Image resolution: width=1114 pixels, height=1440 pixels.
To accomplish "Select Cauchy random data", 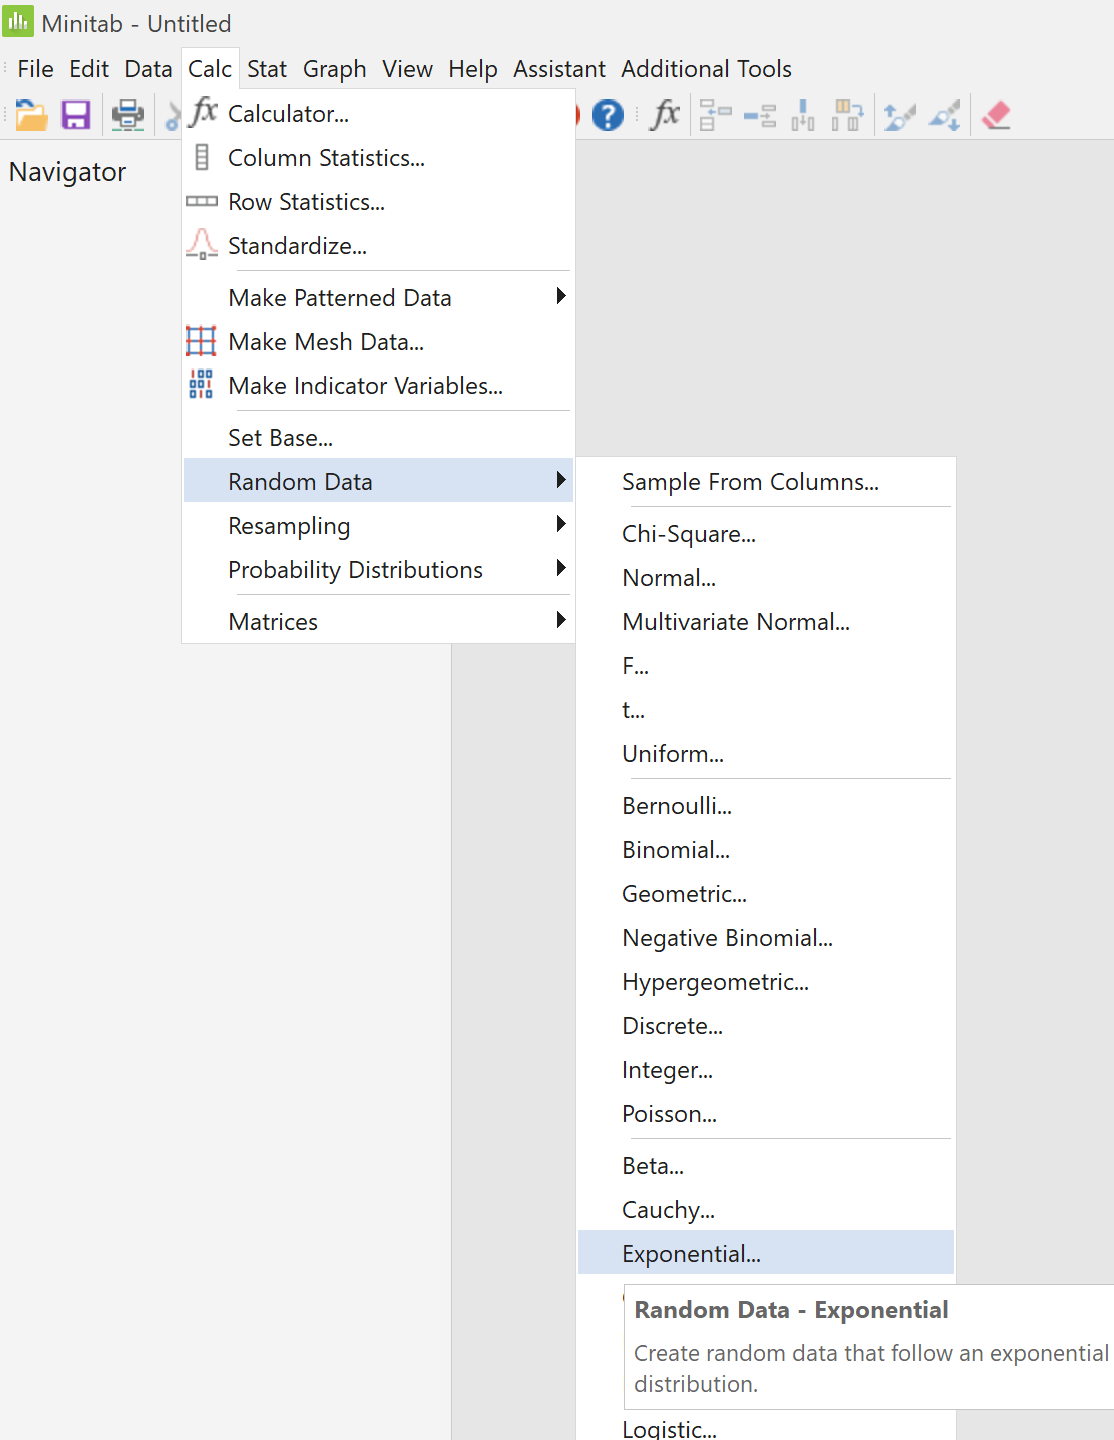I will 766,1210.
